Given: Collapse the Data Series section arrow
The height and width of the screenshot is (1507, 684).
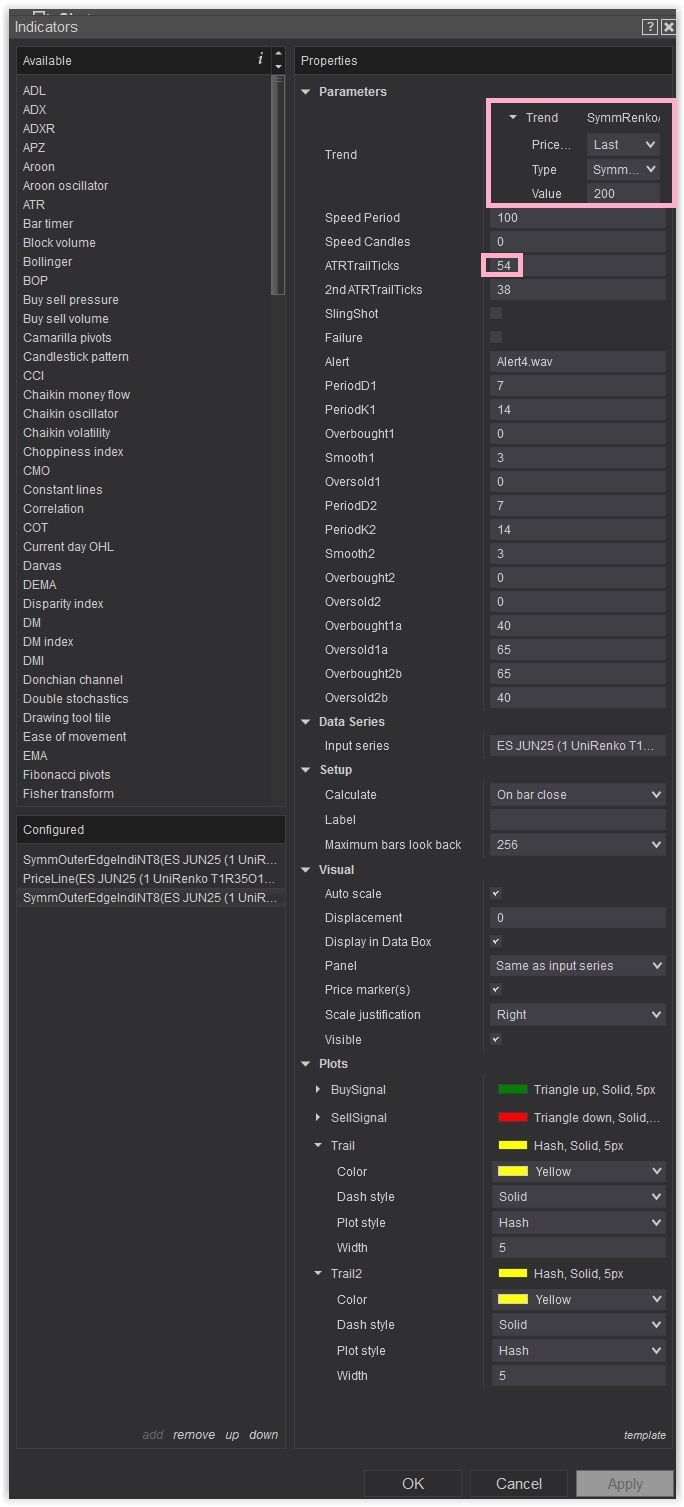Looking at the screenshot, I should pos(306,722).
